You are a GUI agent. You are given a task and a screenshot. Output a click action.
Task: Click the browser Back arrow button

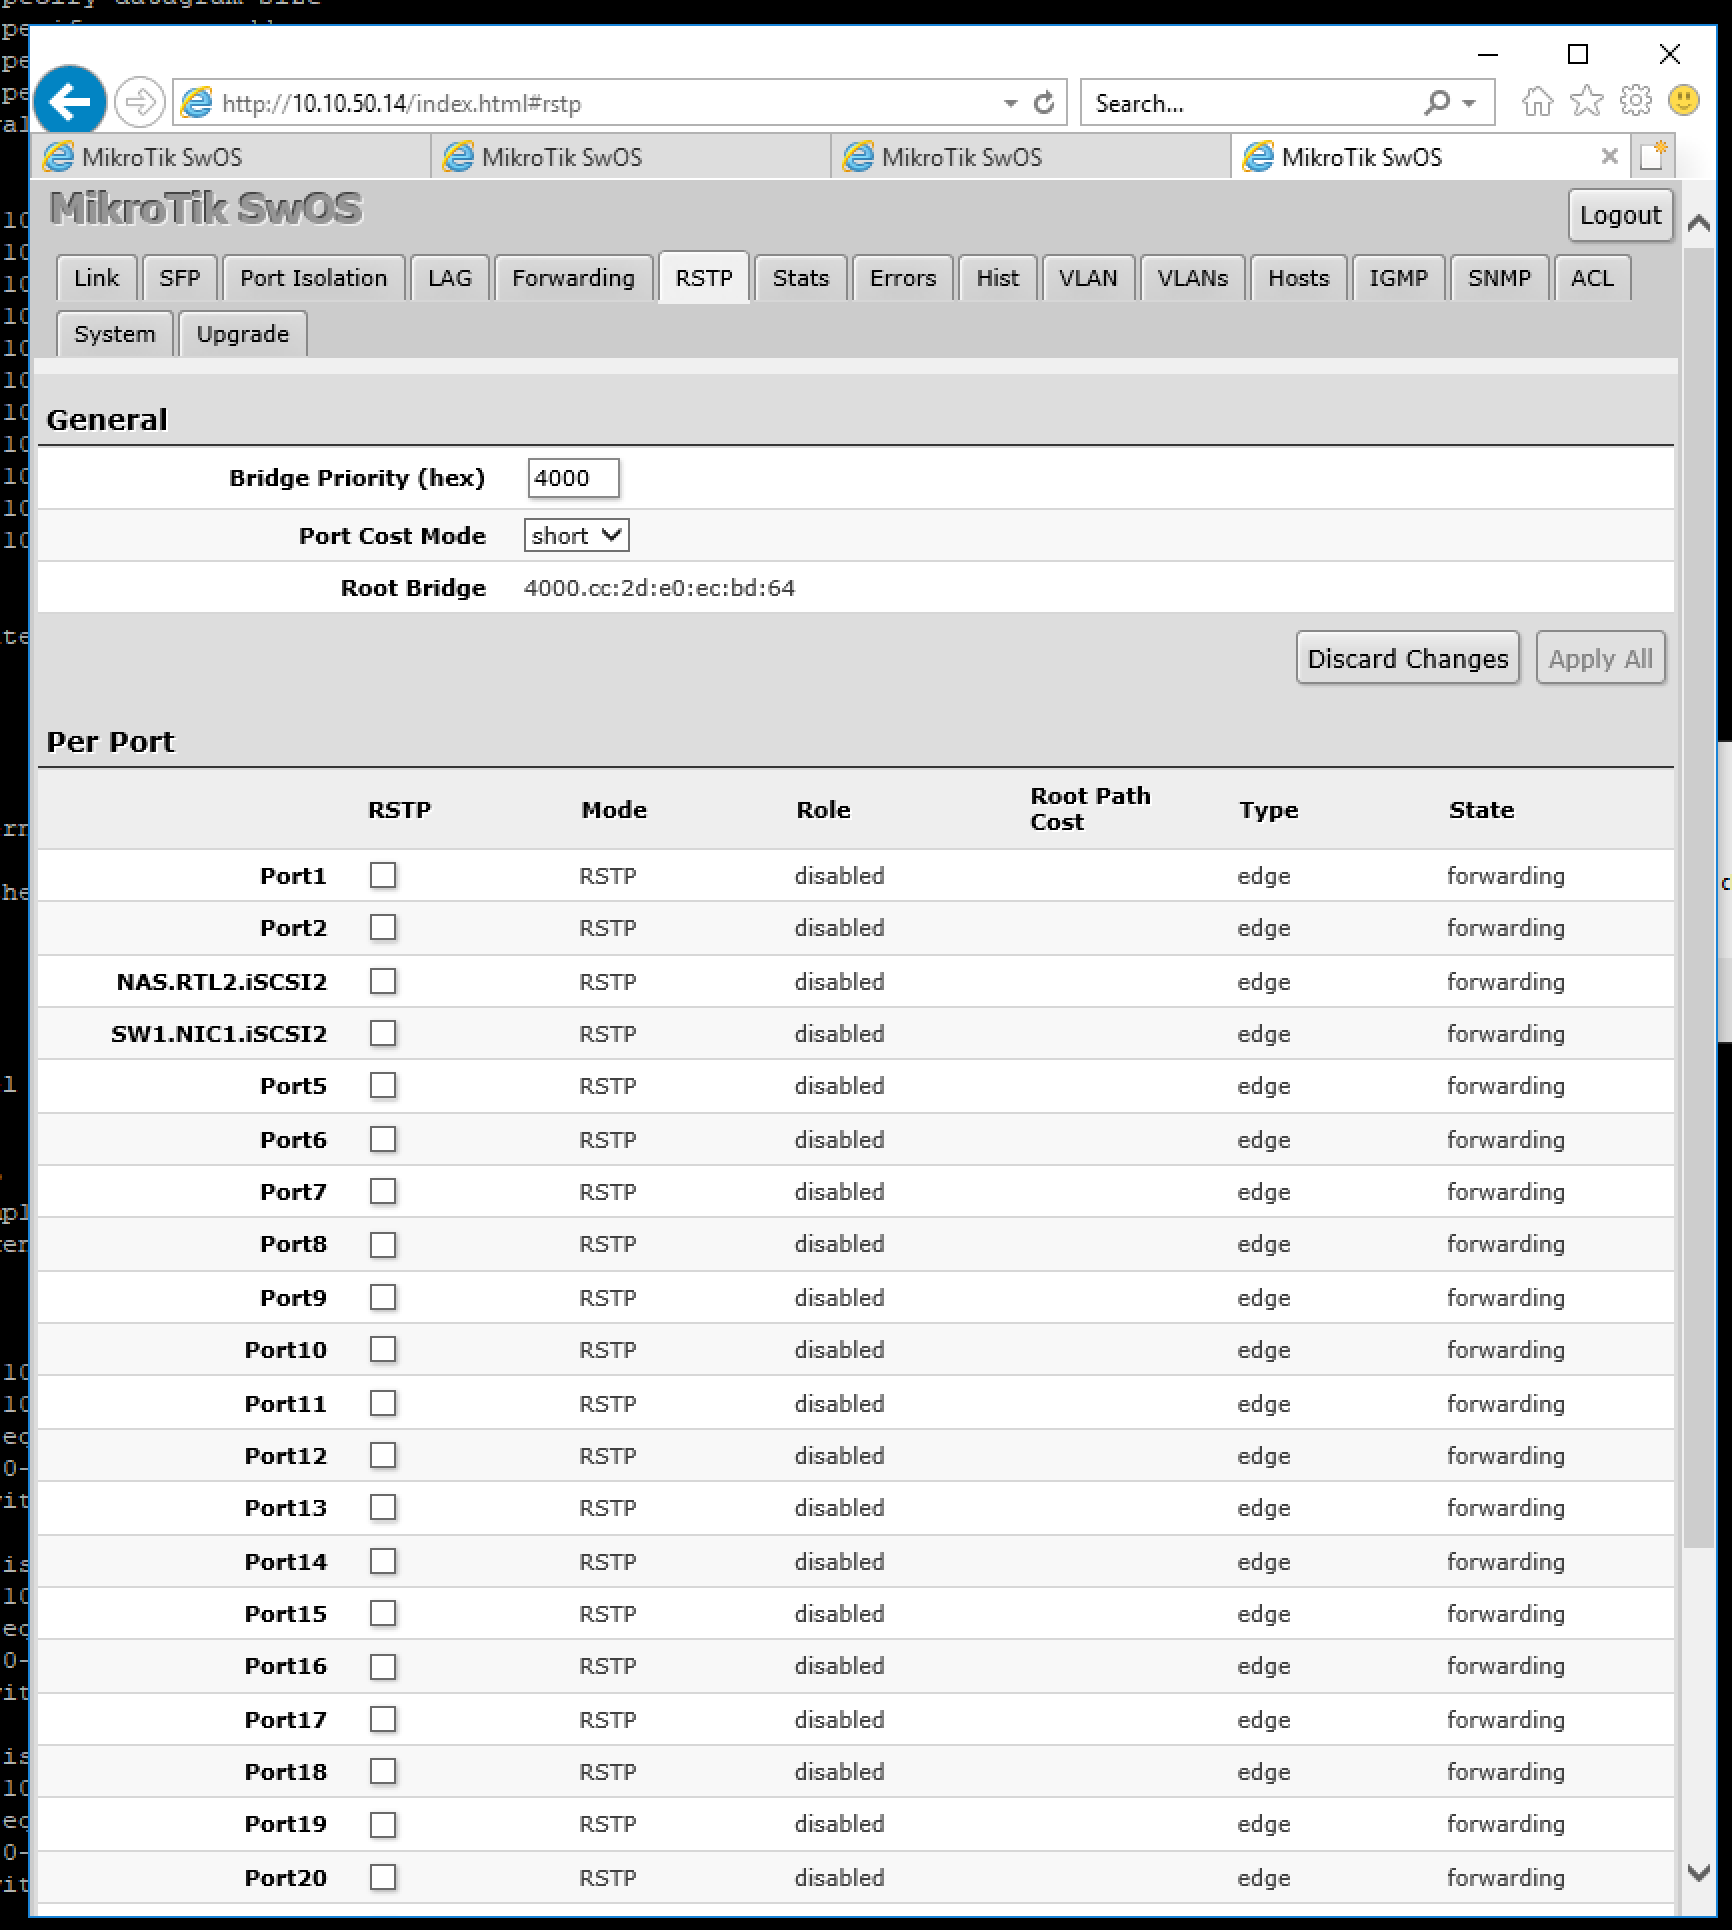(70, 101)
